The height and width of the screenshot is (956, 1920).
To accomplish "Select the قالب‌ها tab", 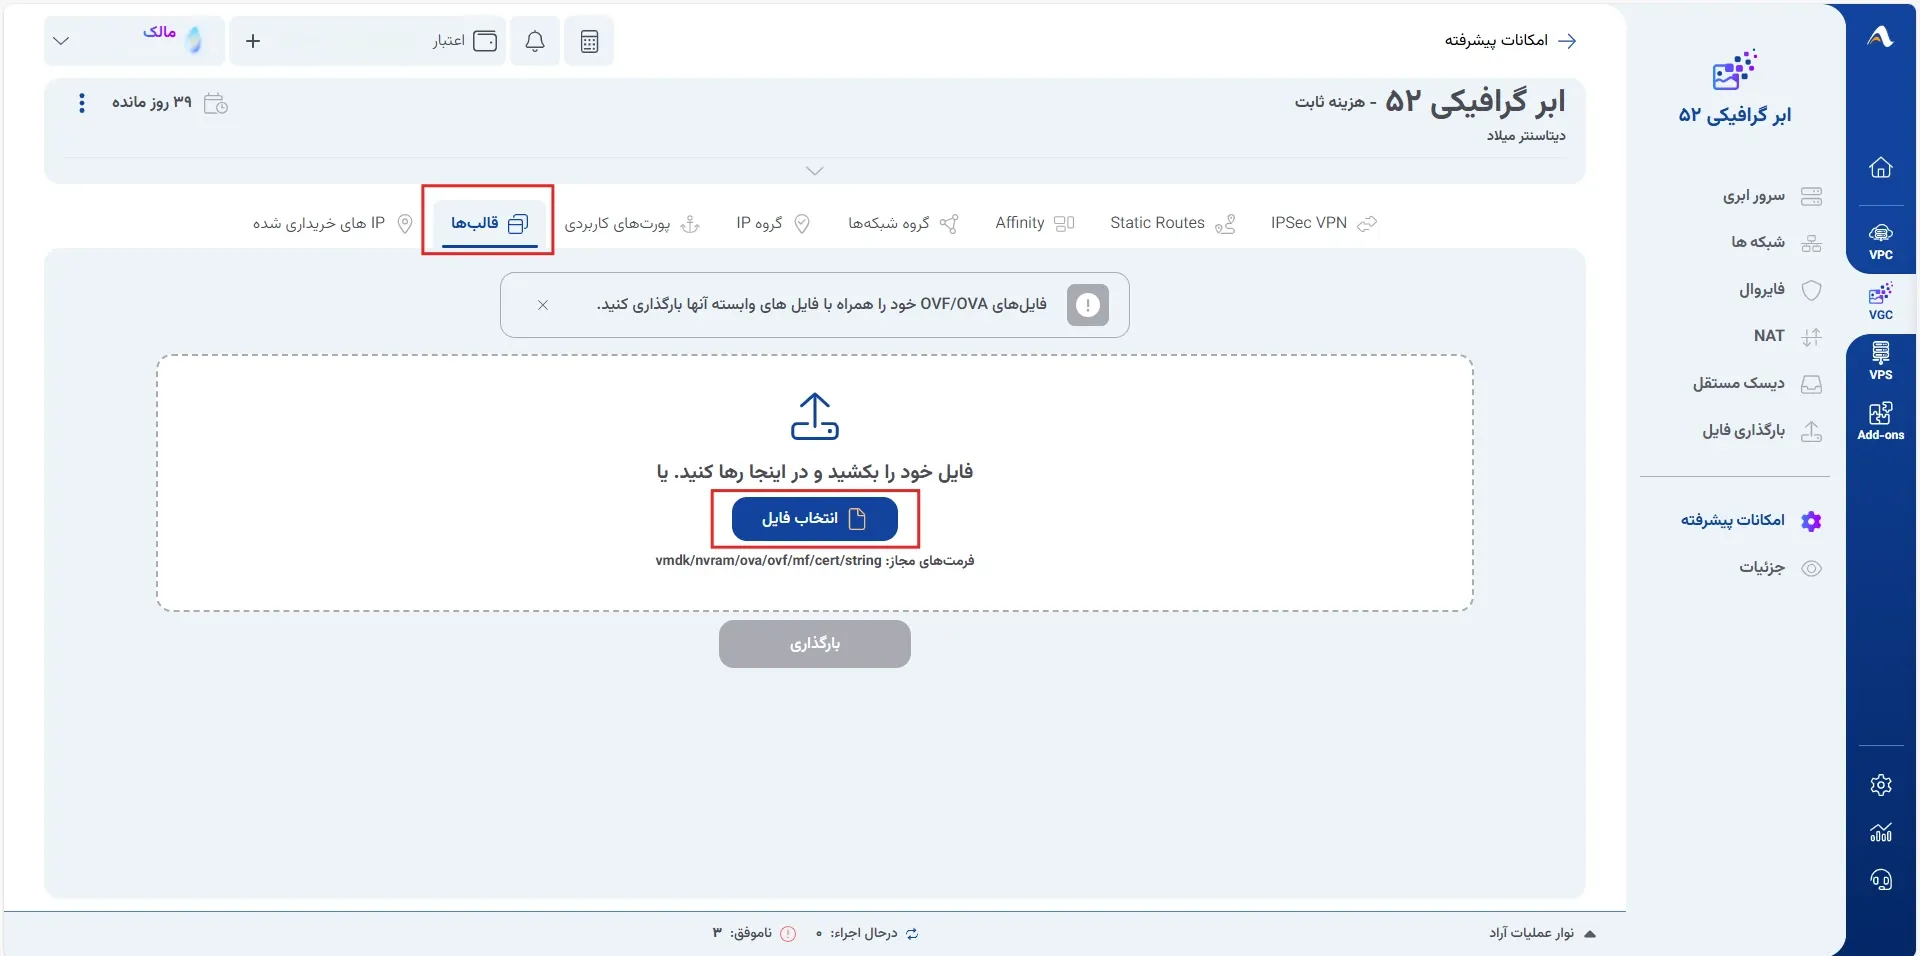I will [x=489, y=223].
